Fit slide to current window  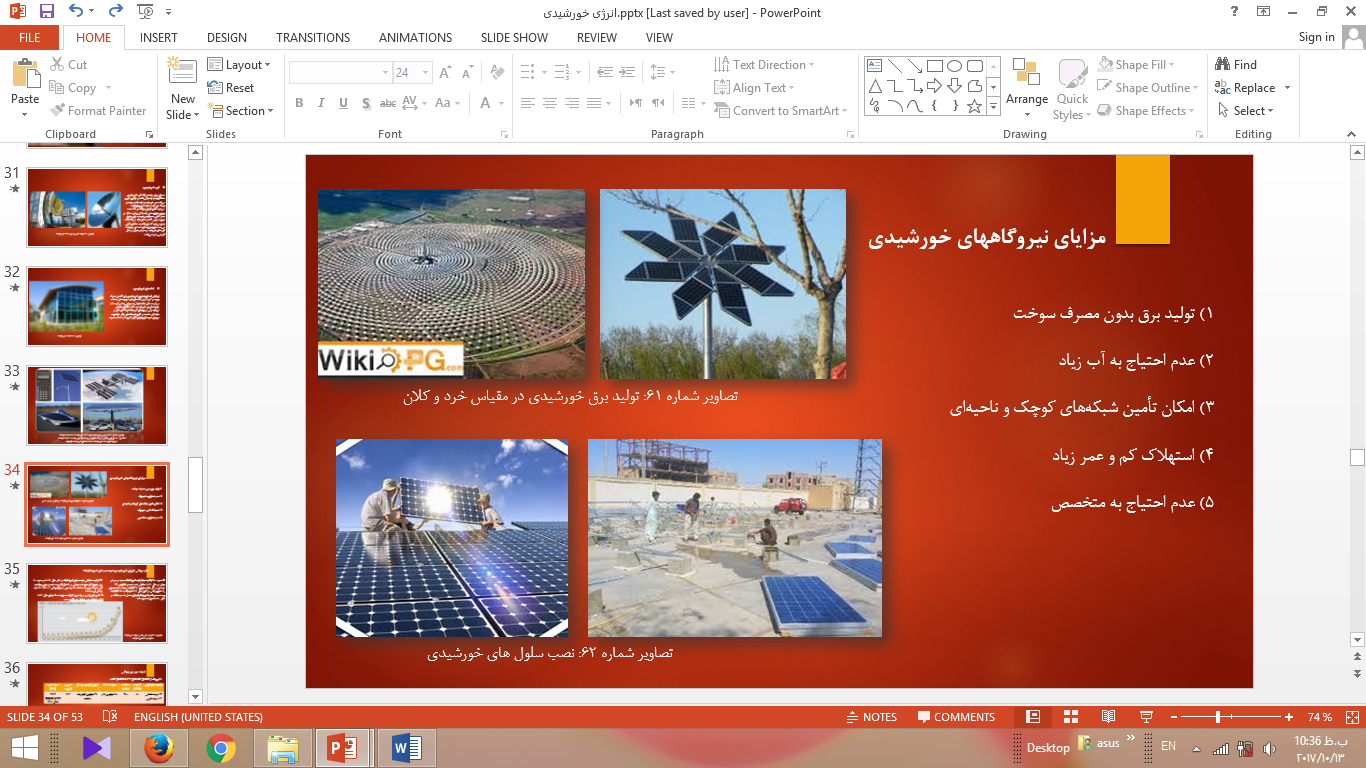1351,717
